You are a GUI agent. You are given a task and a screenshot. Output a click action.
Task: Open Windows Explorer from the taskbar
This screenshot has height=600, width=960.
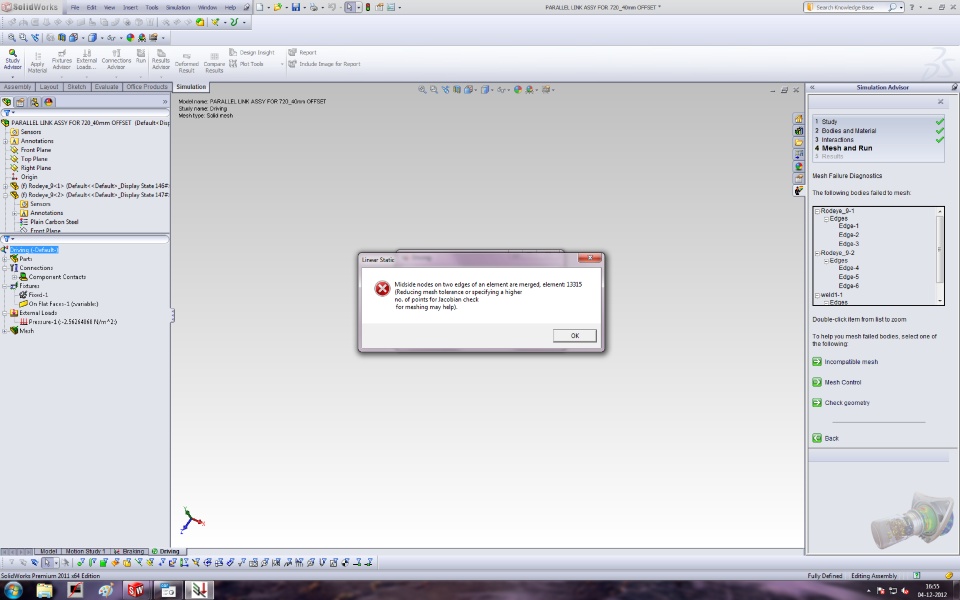point(45,590)
